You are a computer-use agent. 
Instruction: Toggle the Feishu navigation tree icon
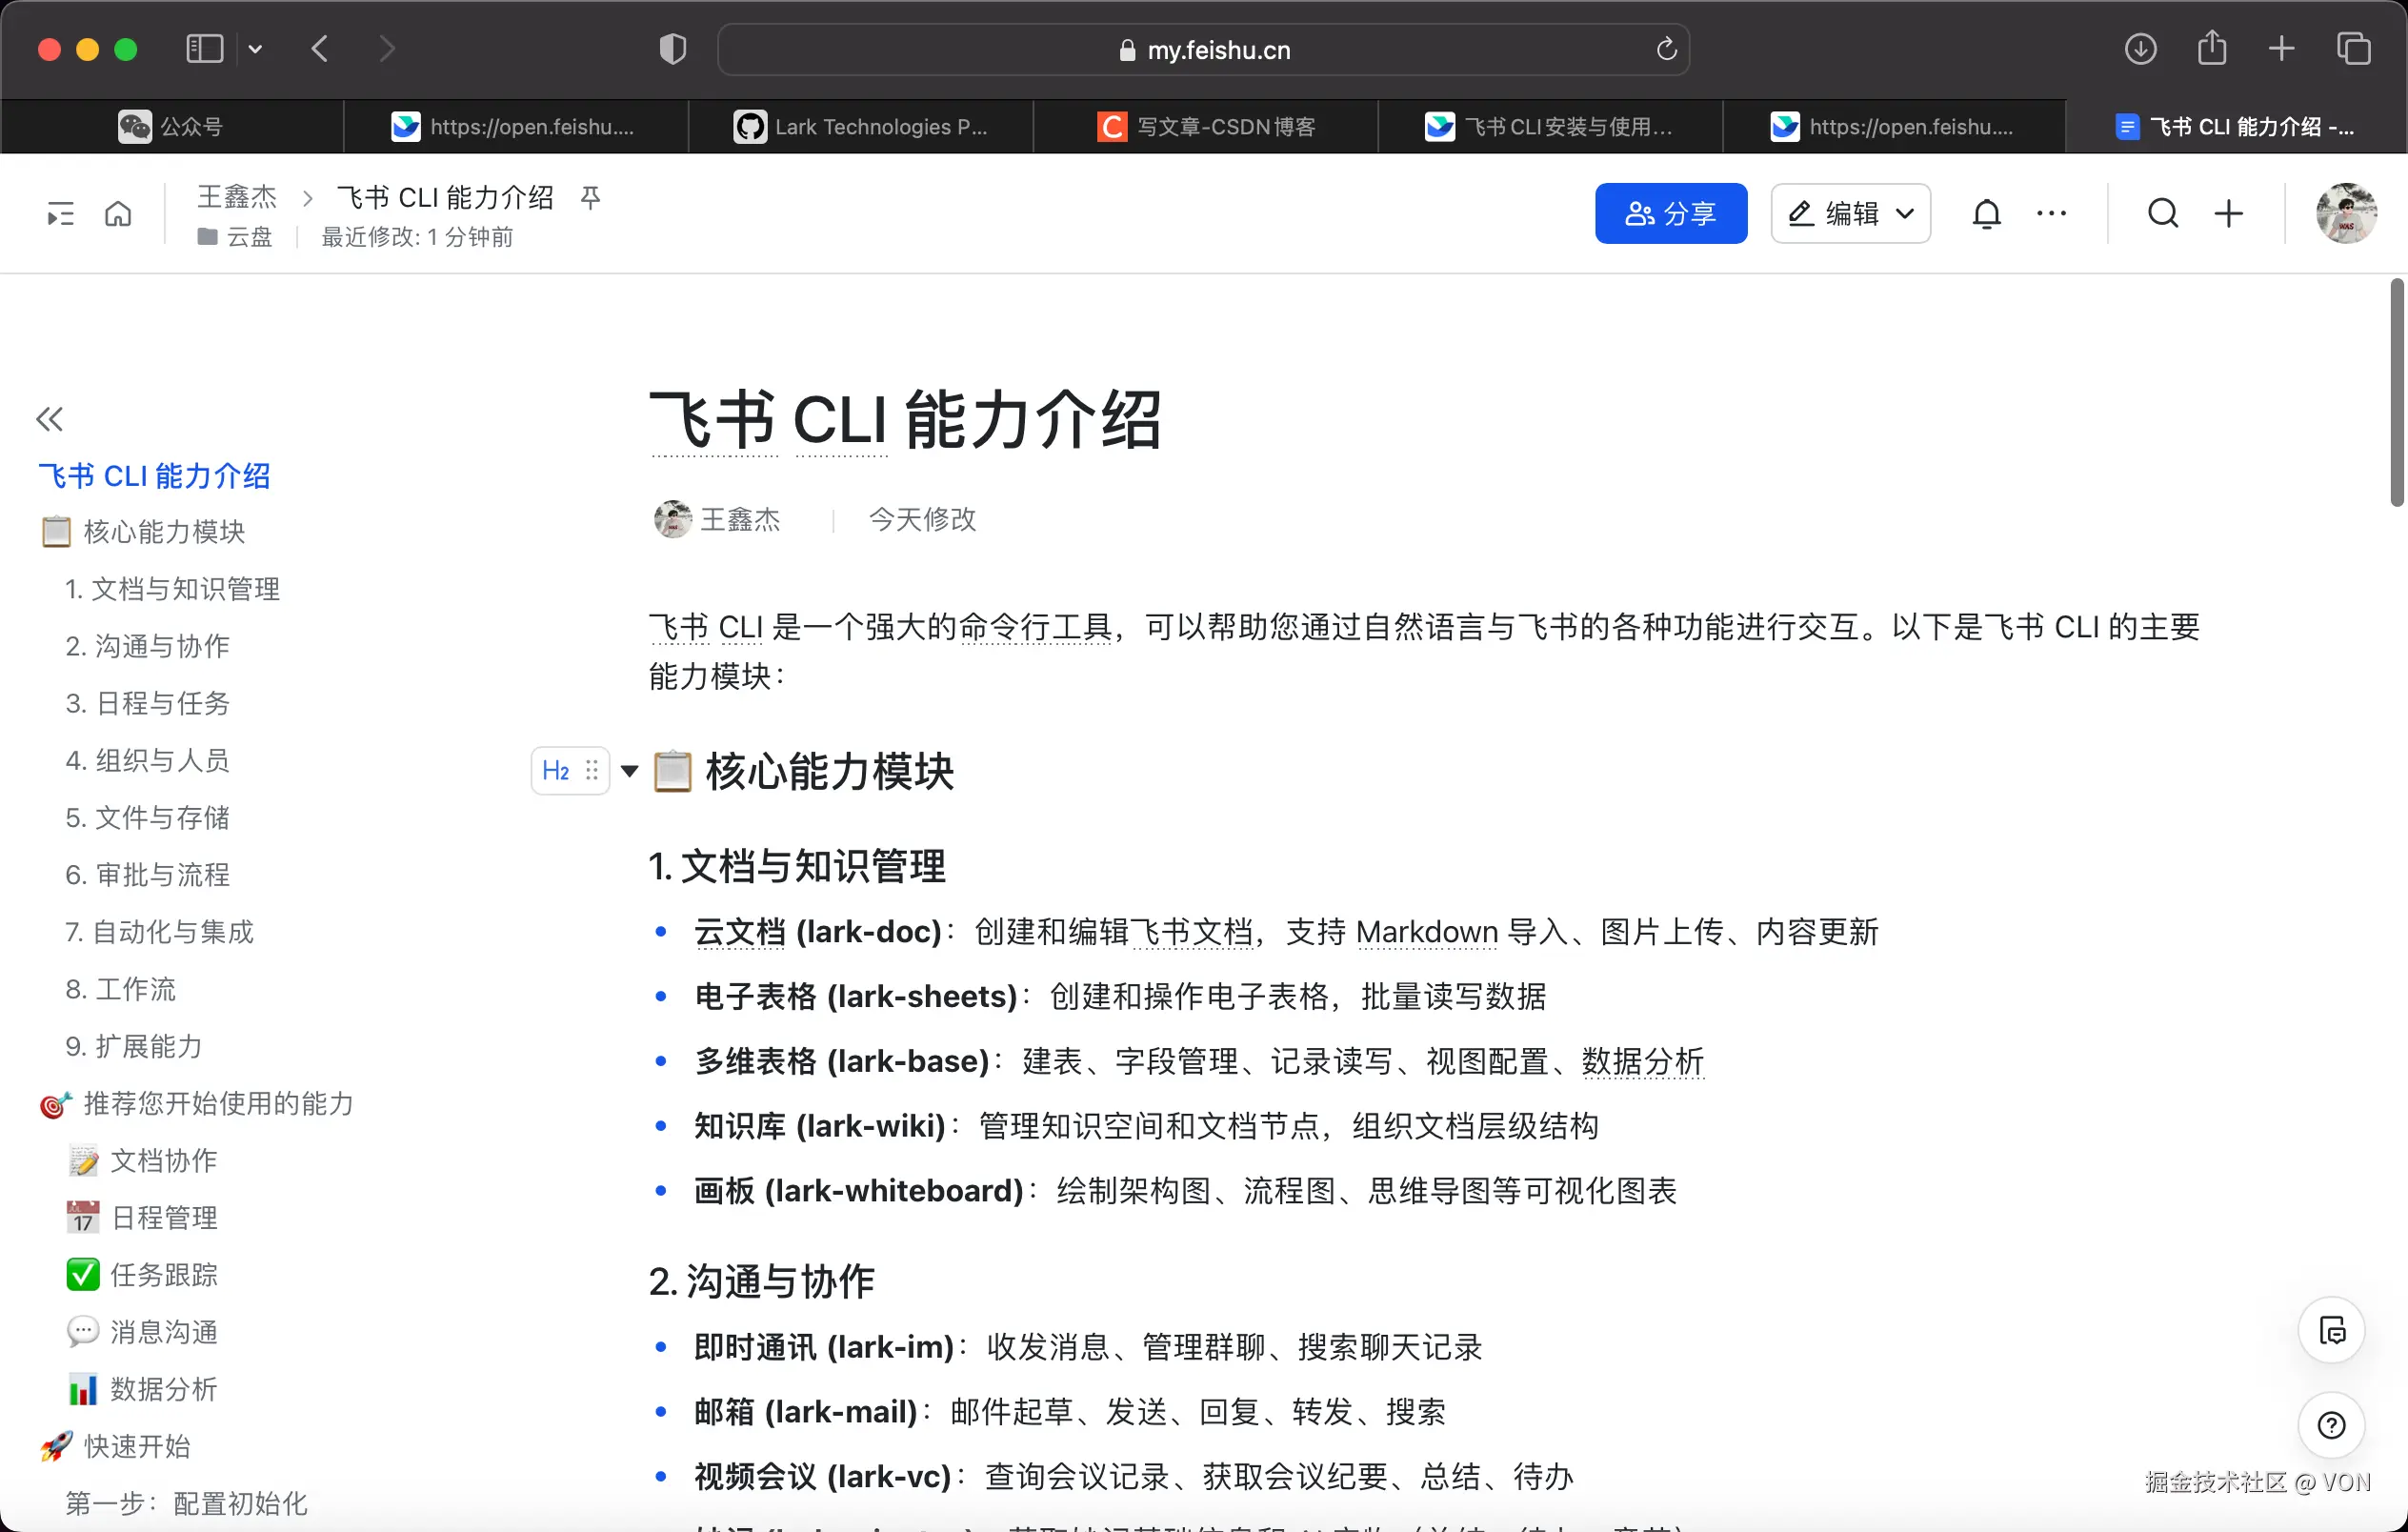pos(61,213)
